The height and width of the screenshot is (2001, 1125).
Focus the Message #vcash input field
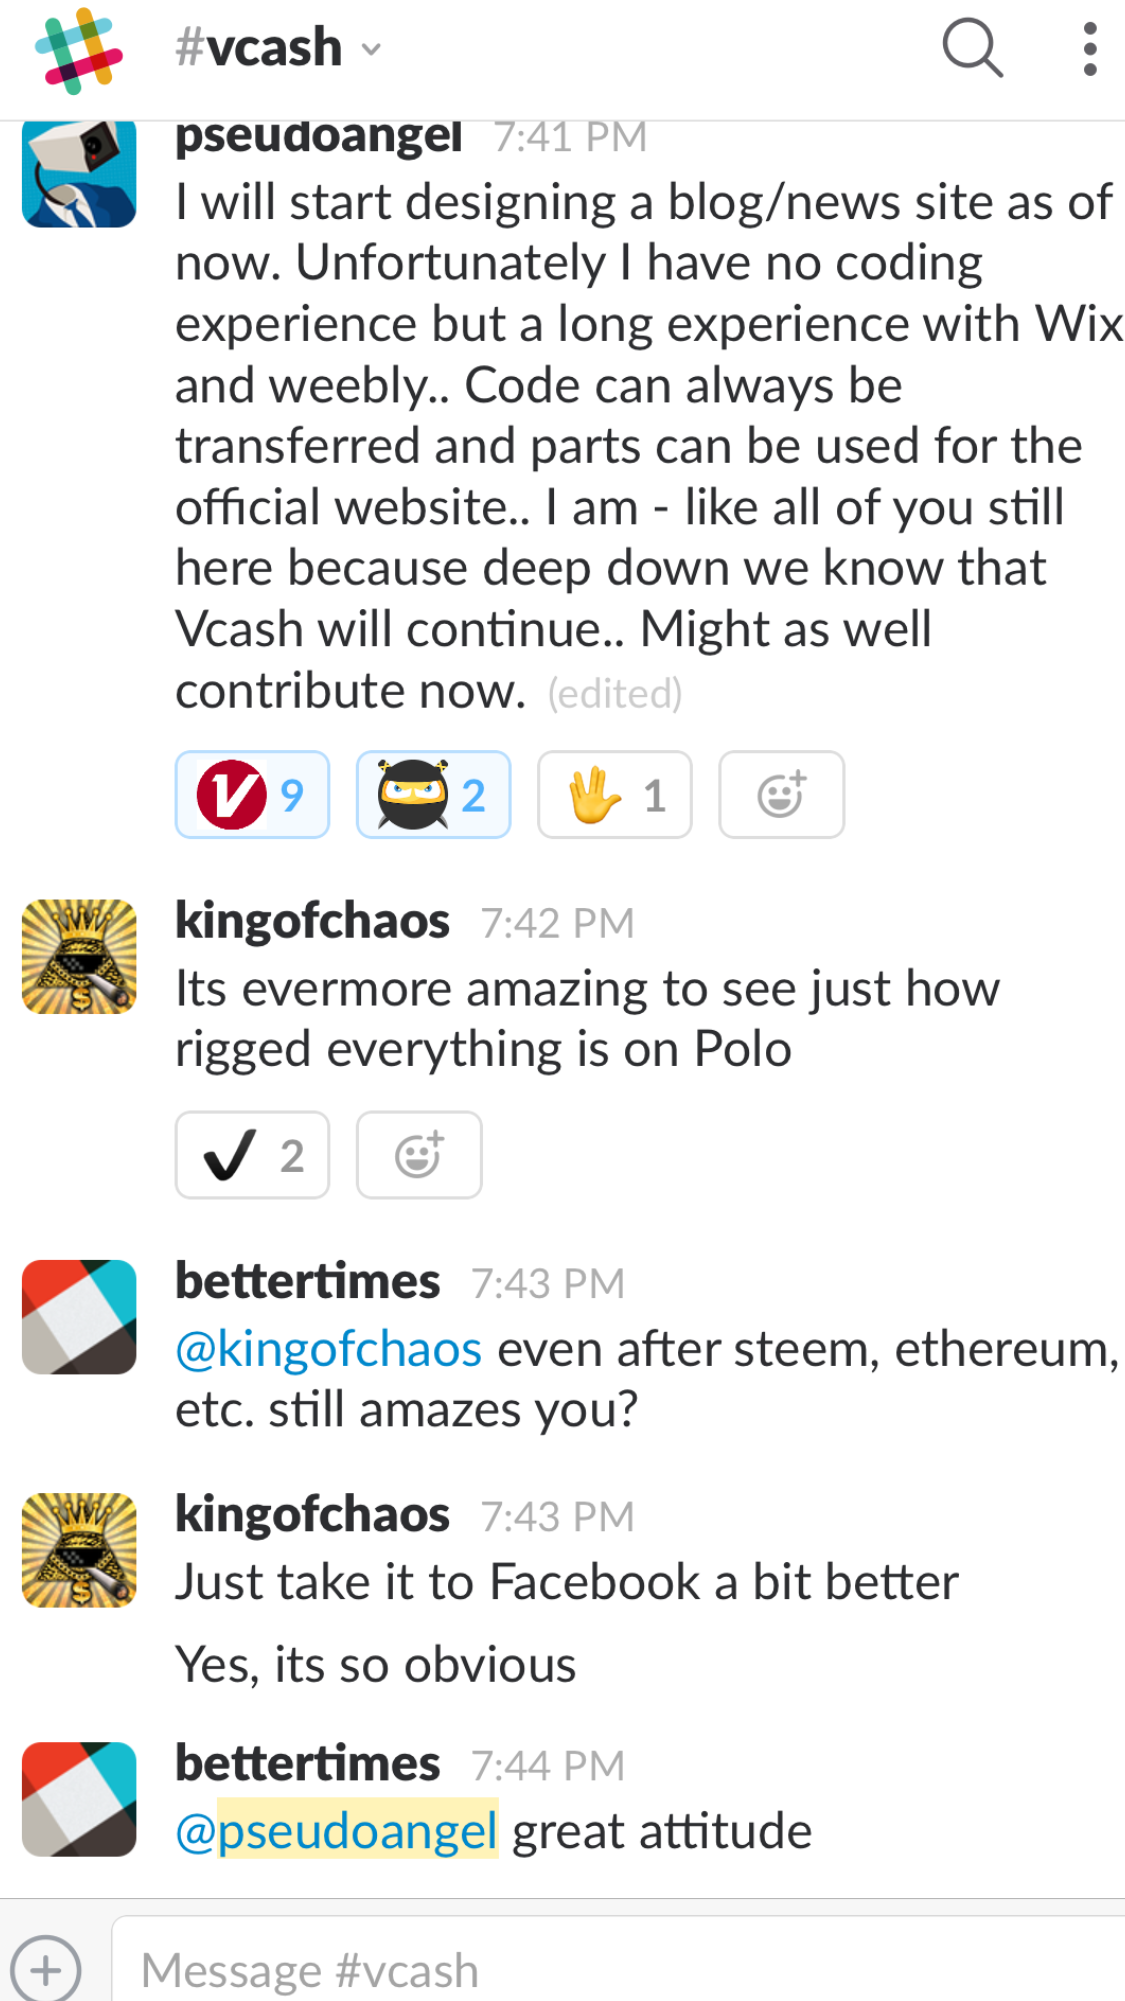pyautogui.click(x=618, y=1964)
